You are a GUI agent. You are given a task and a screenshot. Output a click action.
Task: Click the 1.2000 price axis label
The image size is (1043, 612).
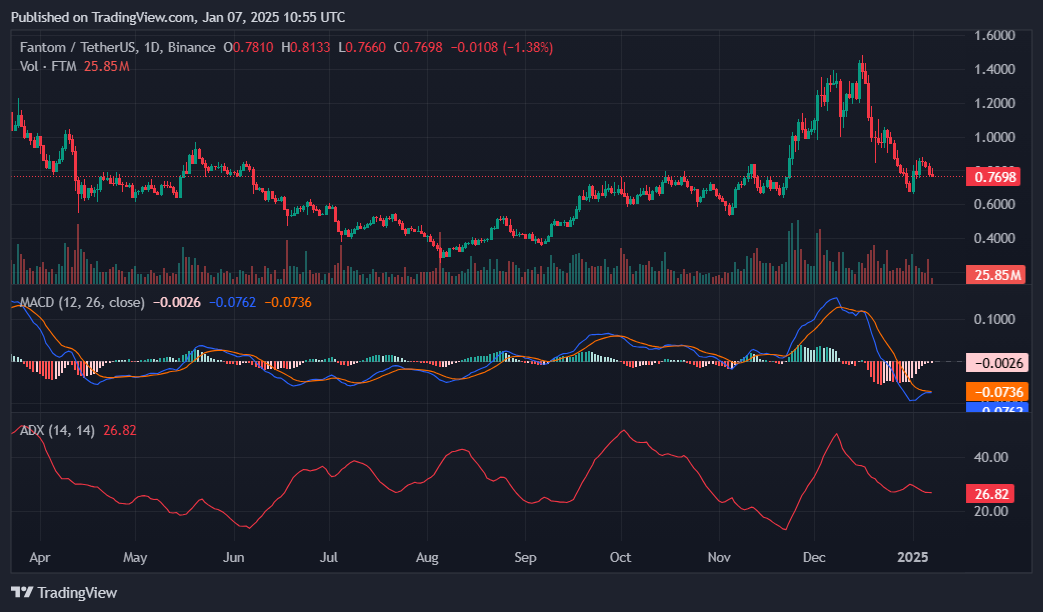pyautogui.click(x=994, y=103)
